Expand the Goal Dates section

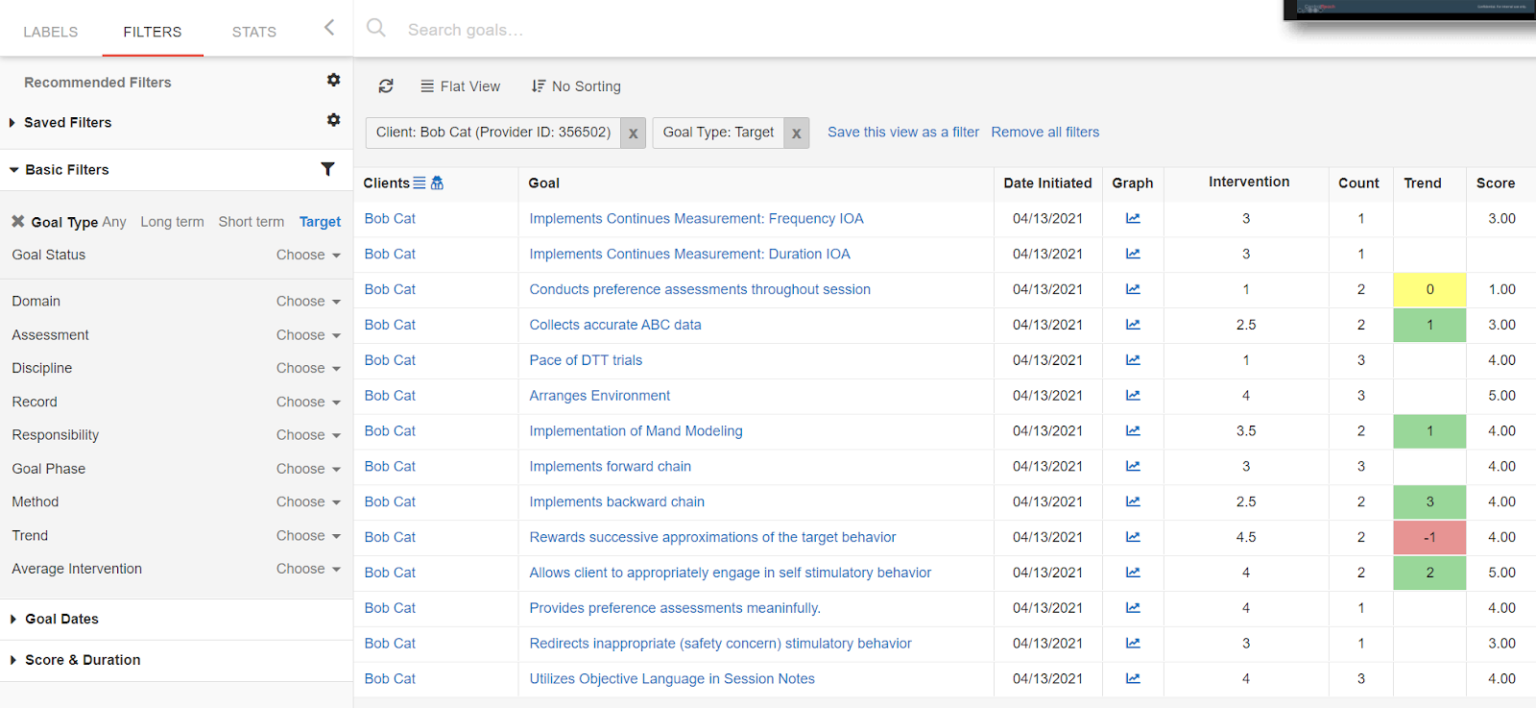[62, 619]
